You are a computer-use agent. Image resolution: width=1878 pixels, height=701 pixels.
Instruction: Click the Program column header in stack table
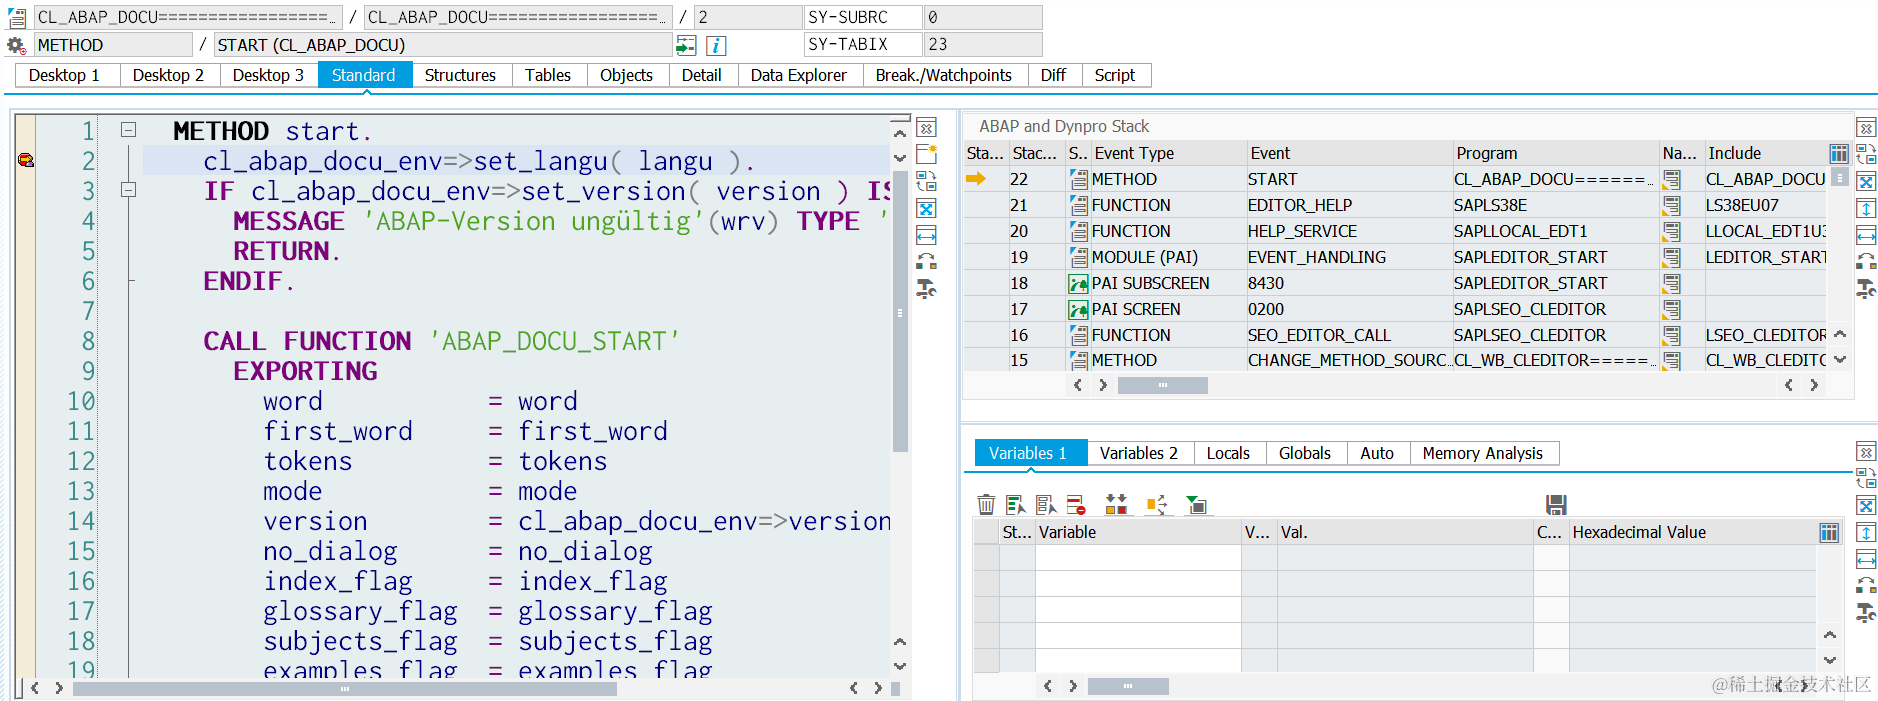[1555, 153]
